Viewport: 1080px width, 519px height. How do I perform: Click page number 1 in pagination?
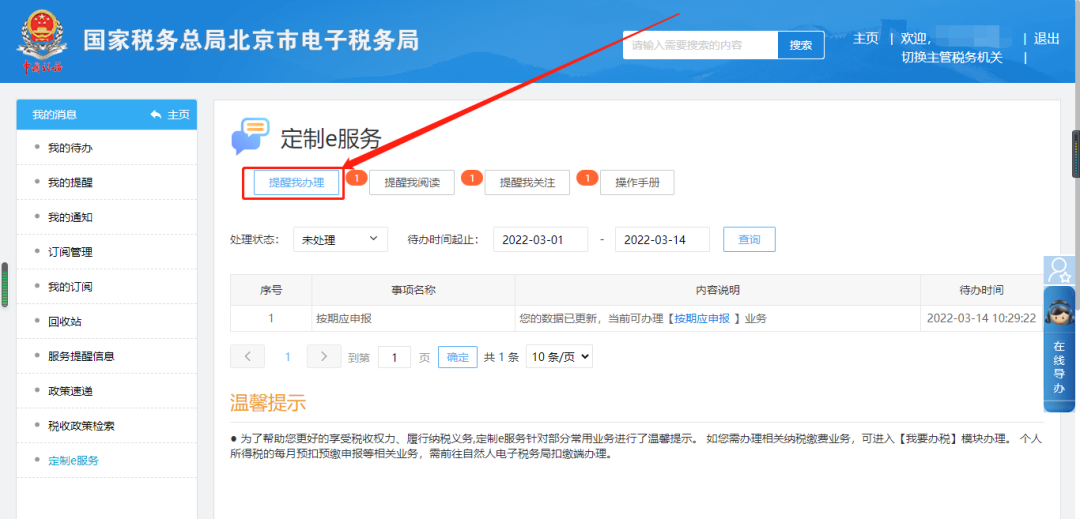coord(288,357)
